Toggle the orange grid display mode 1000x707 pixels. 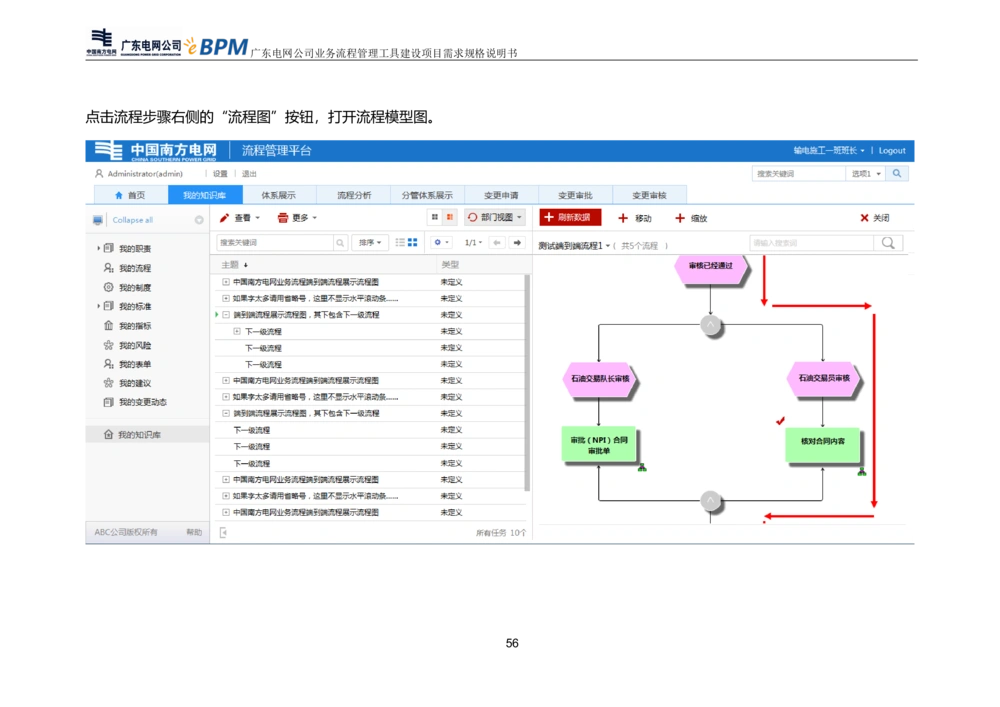pos(450,217)
